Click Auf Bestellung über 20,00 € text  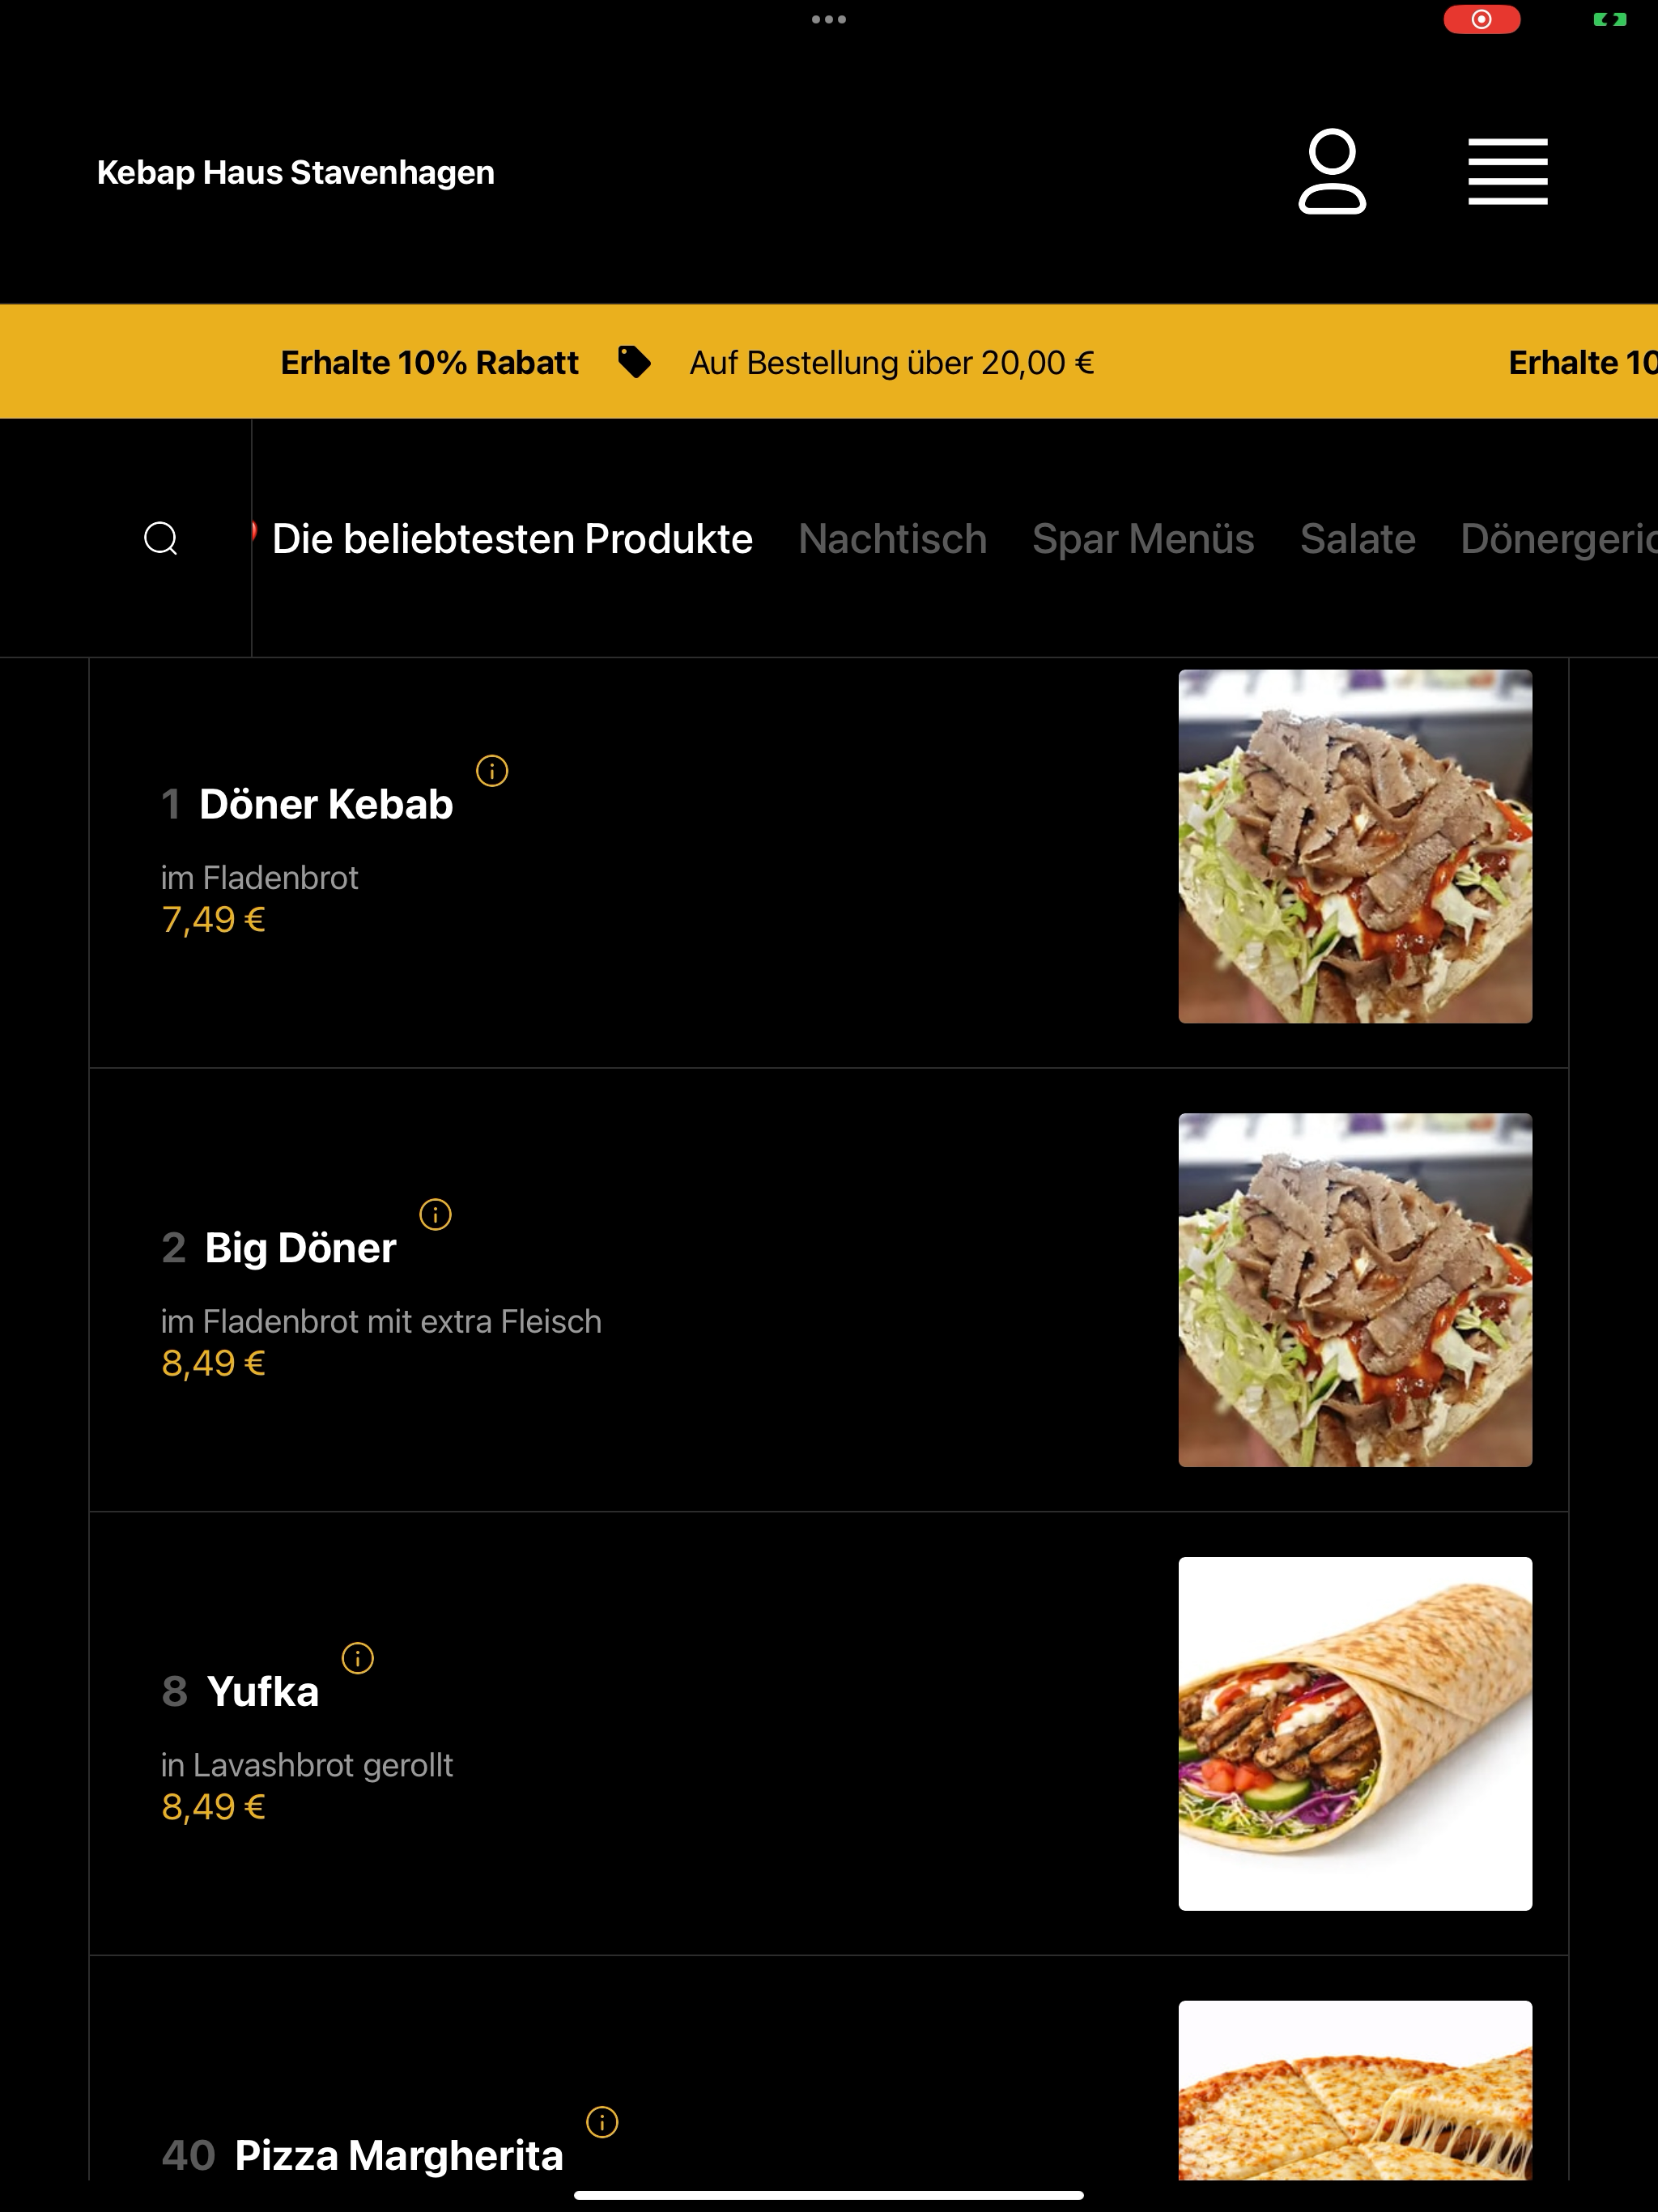pyautogui.click(x=892, y=362)
